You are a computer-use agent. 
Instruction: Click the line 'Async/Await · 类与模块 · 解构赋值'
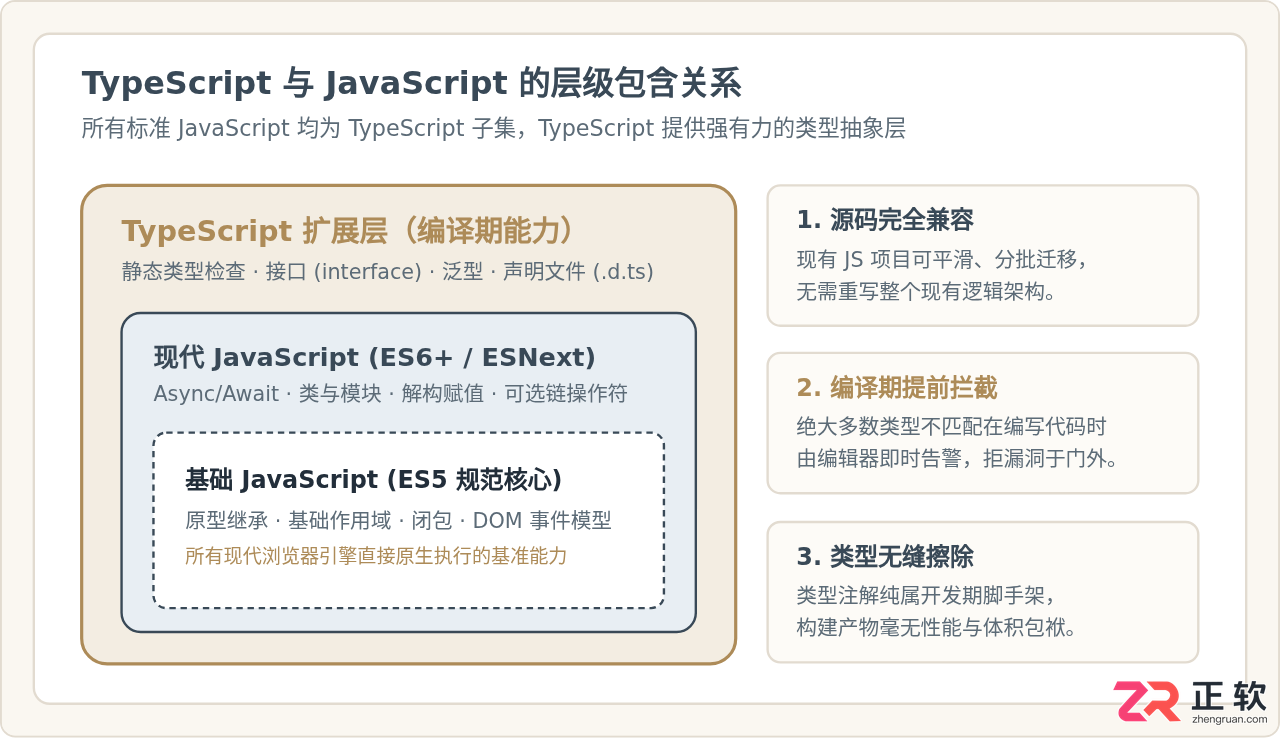pyautogui.click(x=390, y=394)
